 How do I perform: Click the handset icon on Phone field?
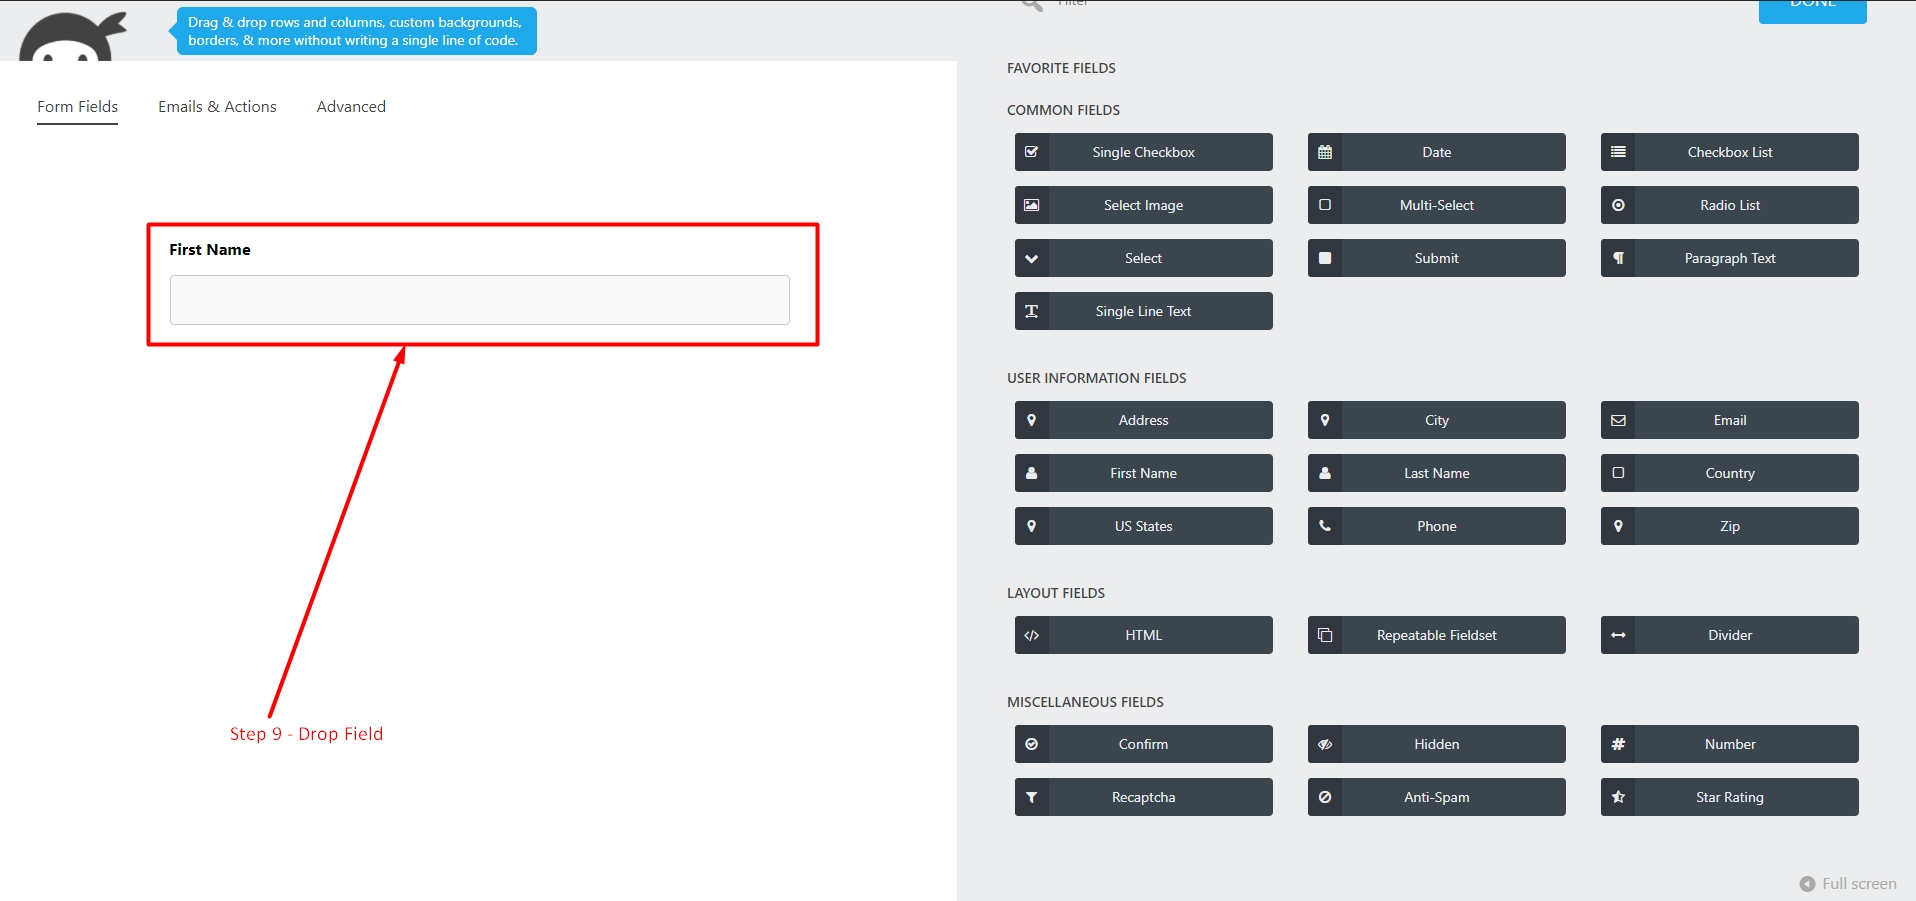click(1324, 526)
